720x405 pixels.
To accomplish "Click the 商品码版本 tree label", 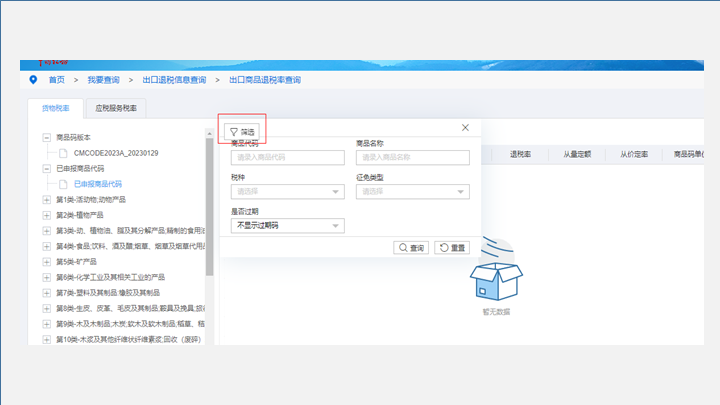I will point(73,137).
